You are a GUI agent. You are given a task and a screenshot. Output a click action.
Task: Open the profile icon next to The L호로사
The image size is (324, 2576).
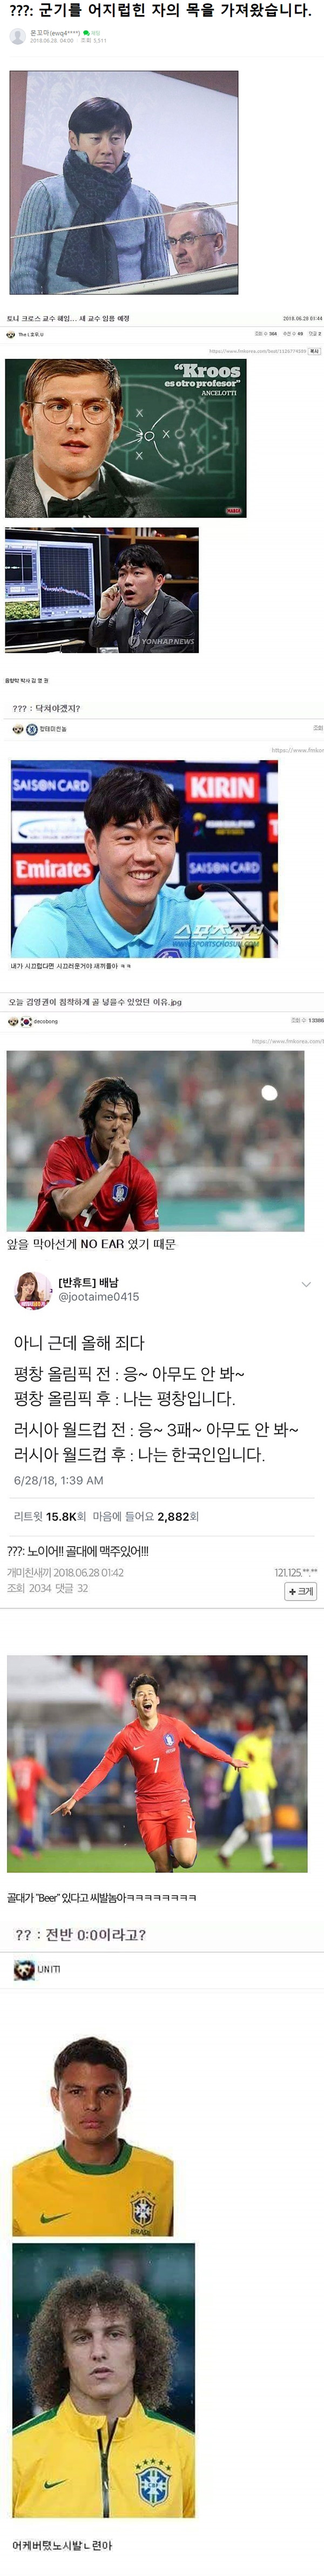[12, 334]
